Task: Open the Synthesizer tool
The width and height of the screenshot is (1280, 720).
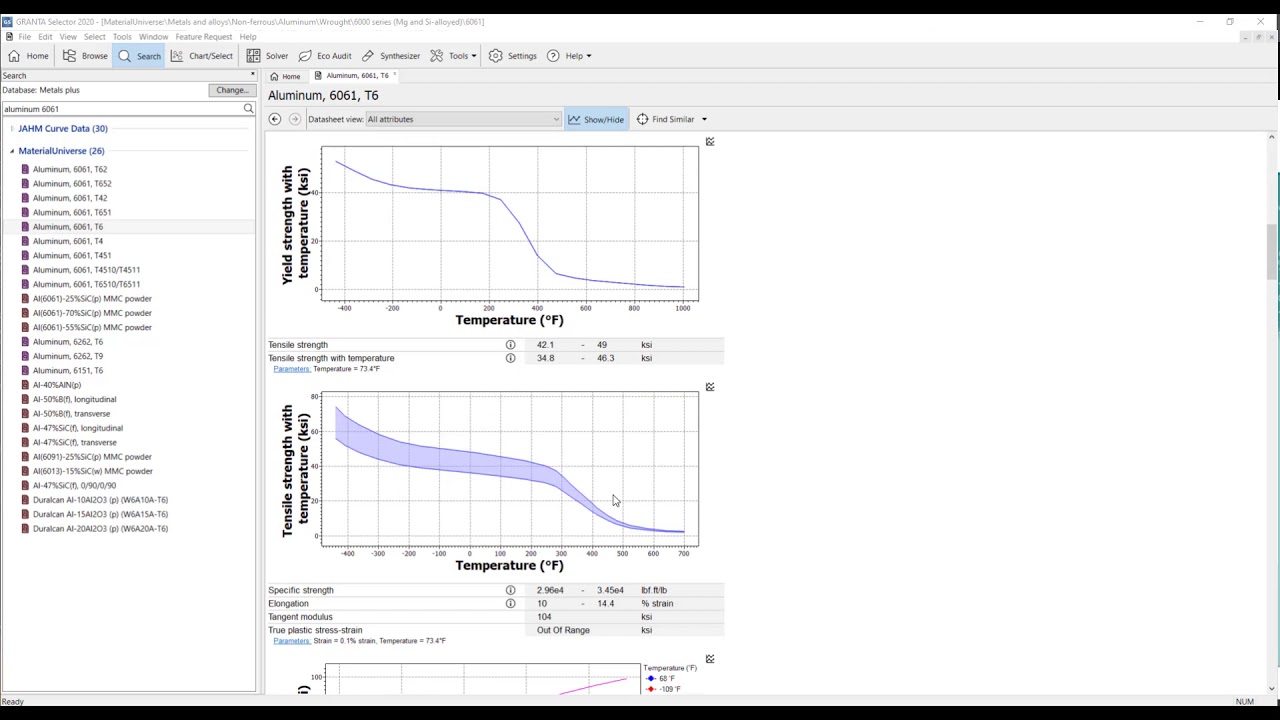Action: (390, 56)
